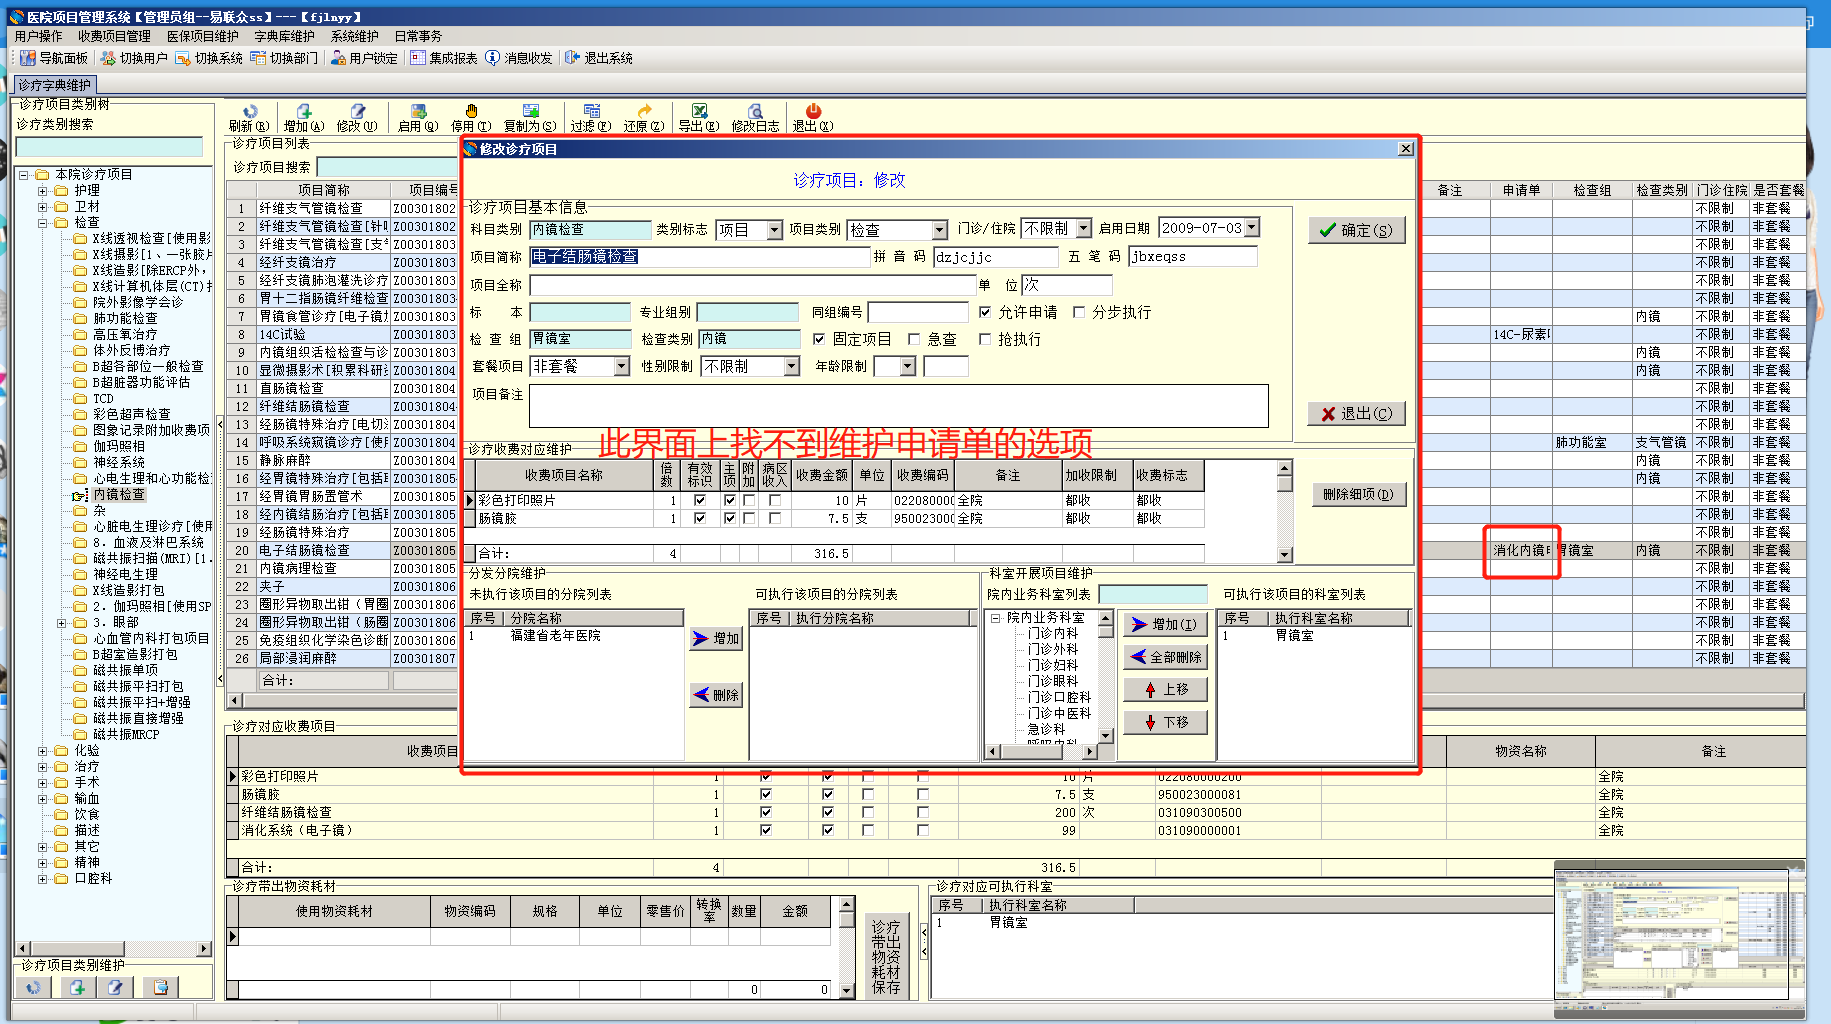Image resolution: width=1831 pixels, height=1024 pixels.
Task: Click the 退出系统 toolbar icon
Action: 572,58
